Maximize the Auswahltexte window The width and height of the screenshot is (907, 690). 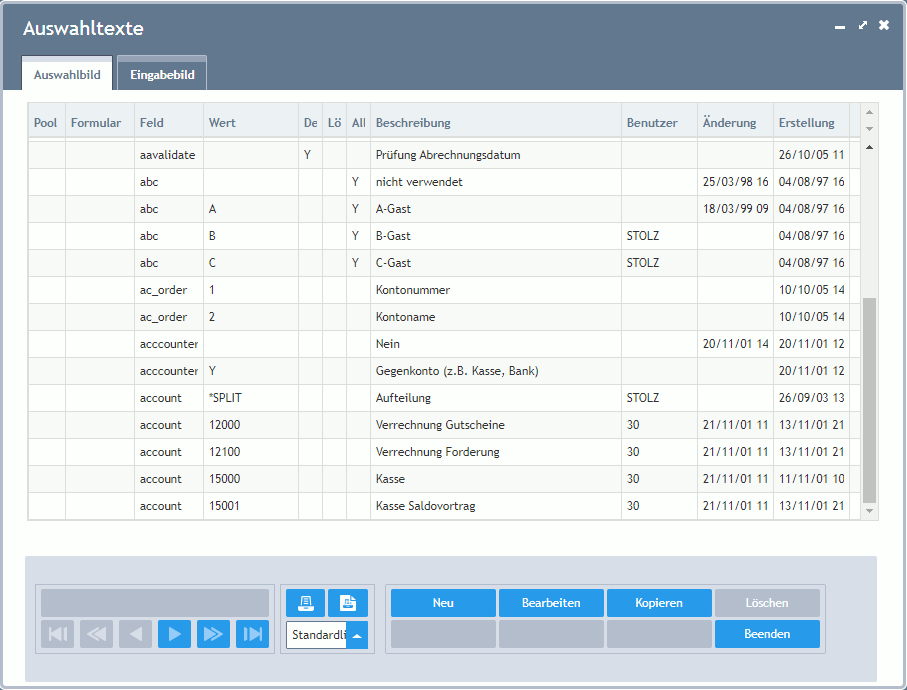tap(862, 25)
